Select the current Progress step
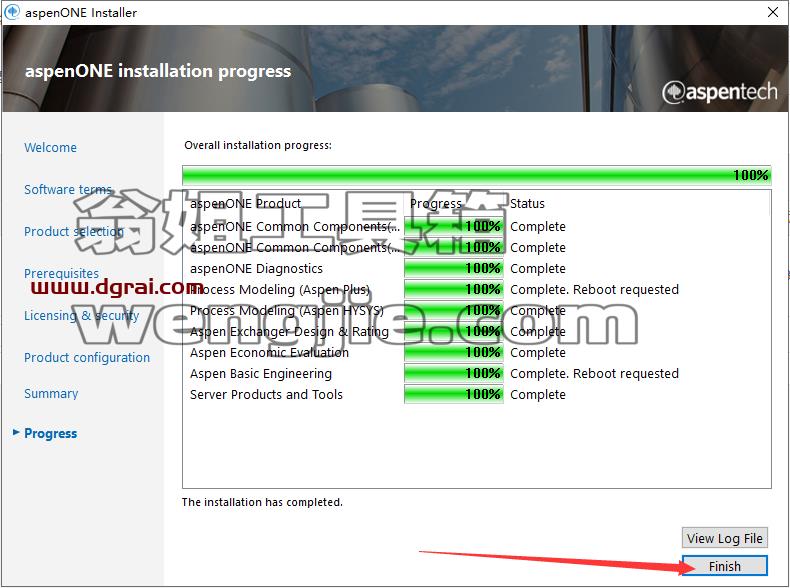The height and width of the screenshot is (588, 790). tap(50, 433)
